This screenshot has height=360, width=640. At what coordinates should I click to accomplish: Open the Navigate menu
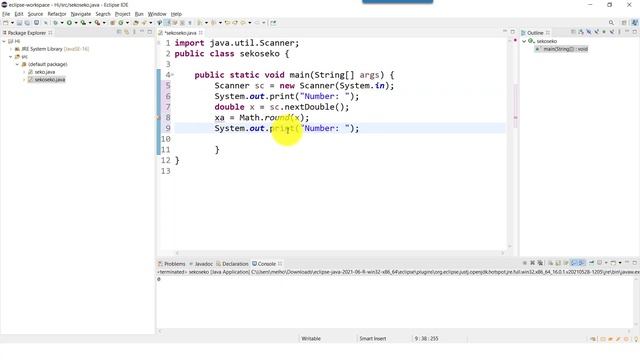81,14
